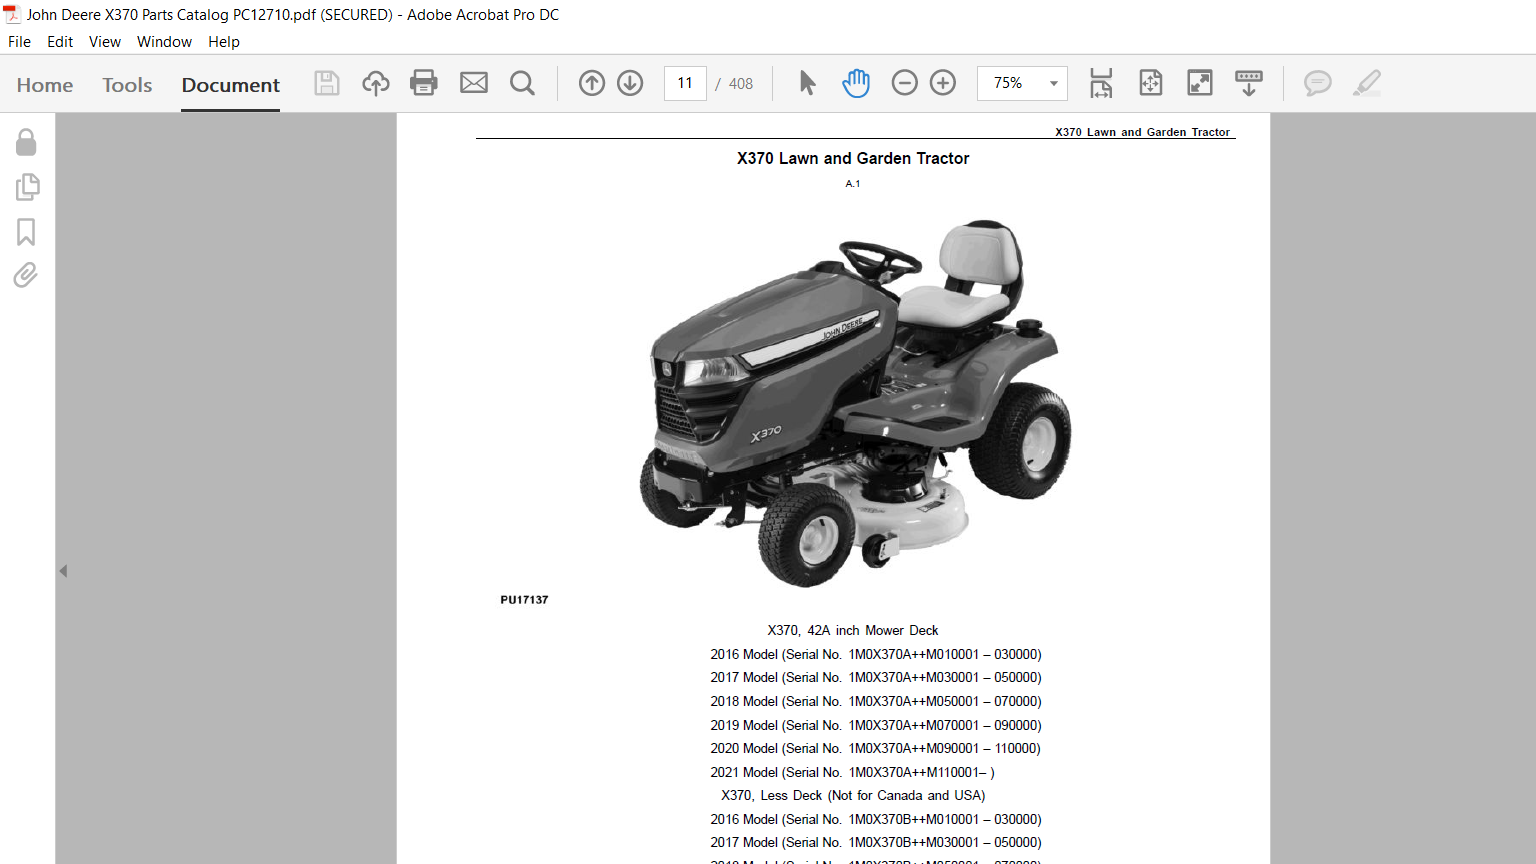Open the page thumbnails panel
Screen dimensions: 1536x864
27,187
